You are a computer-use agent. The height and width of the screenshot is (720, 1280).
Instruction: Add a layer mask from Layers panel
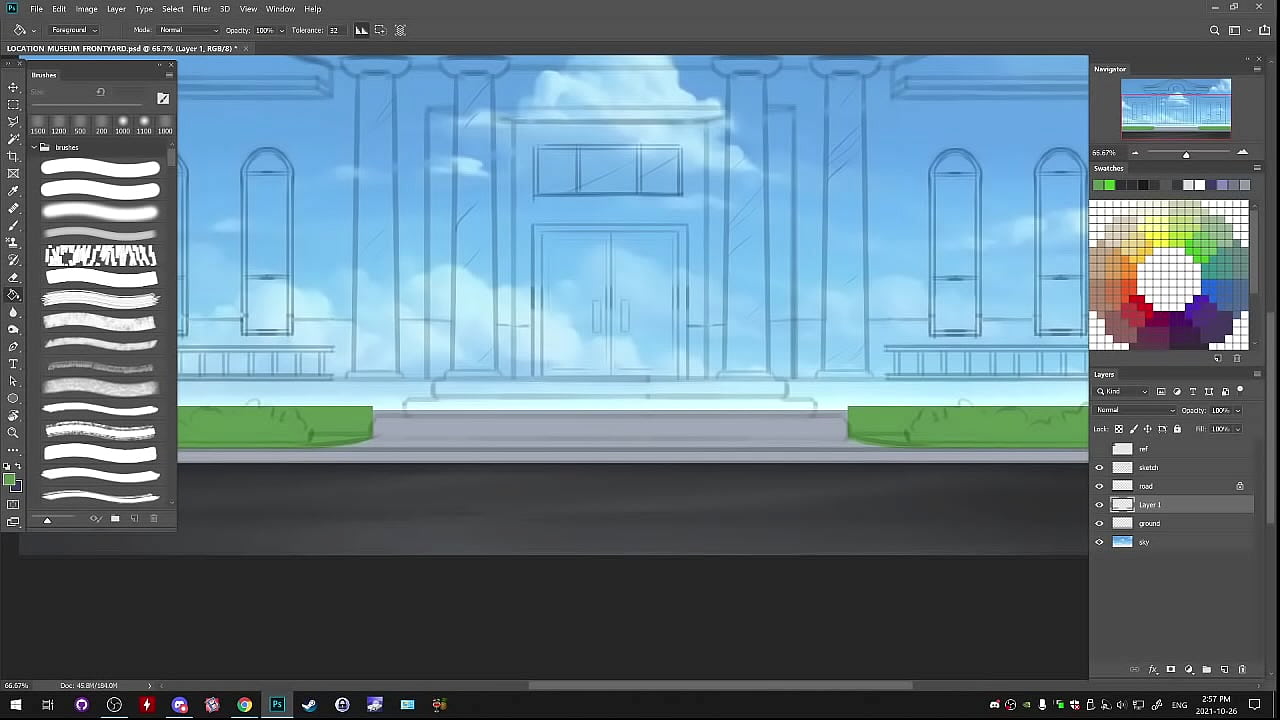pyautogui.click(x=1171, y=669)
